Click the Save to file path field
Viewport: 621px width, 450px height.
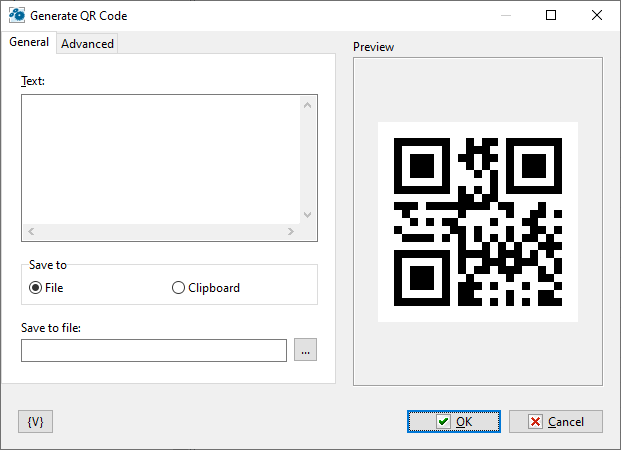pyautogui.click(x=154, y=350)
